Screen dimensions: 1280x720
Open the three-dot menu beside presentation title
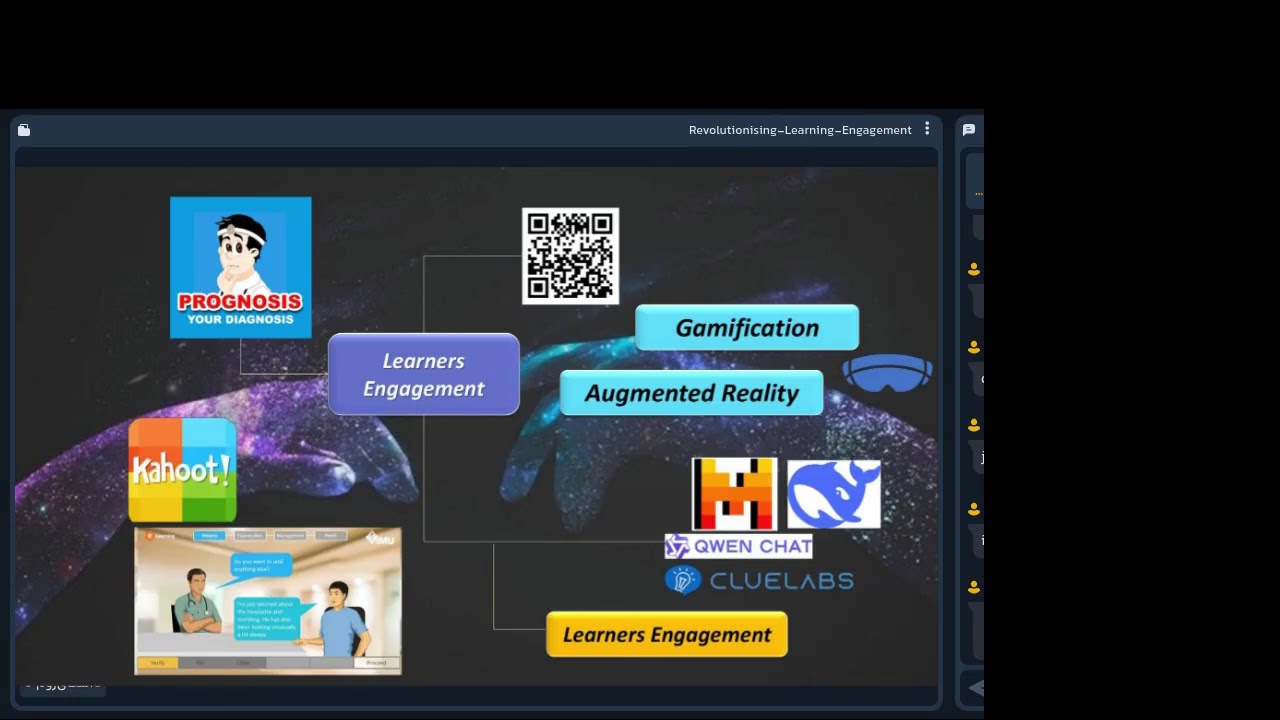(x=927, y=129)
